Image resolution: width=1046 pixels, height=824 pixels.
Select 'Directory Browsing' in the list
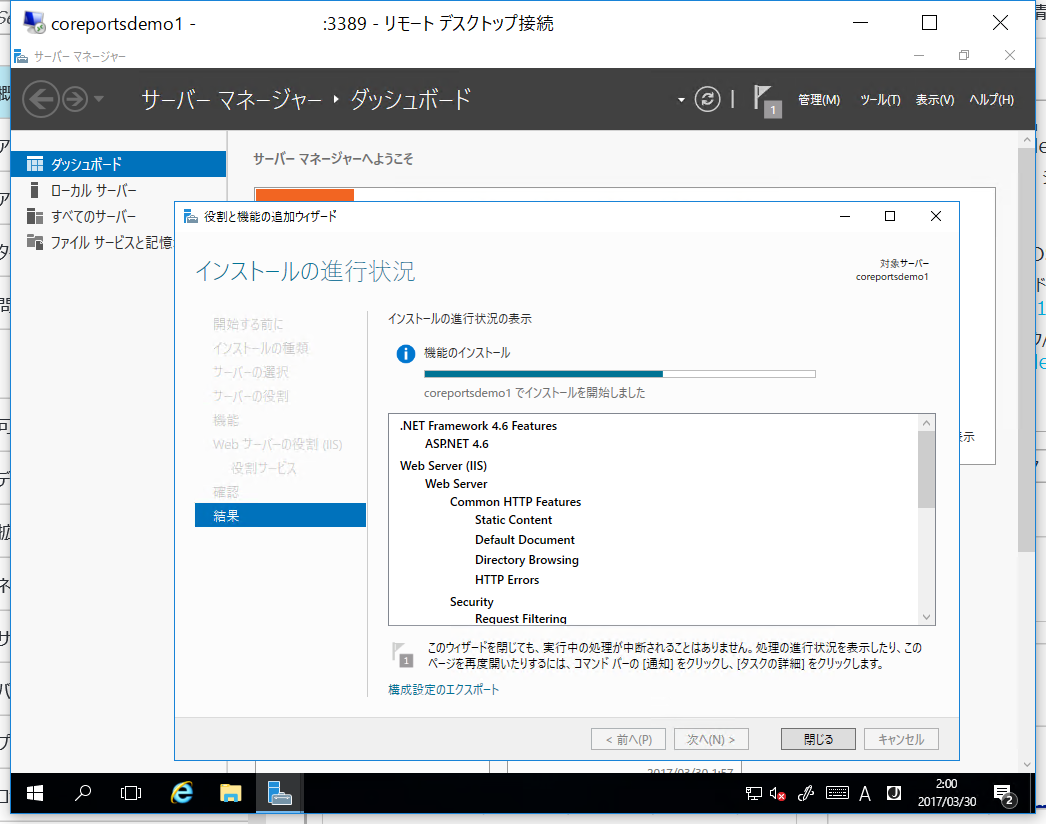pos(527,560)
